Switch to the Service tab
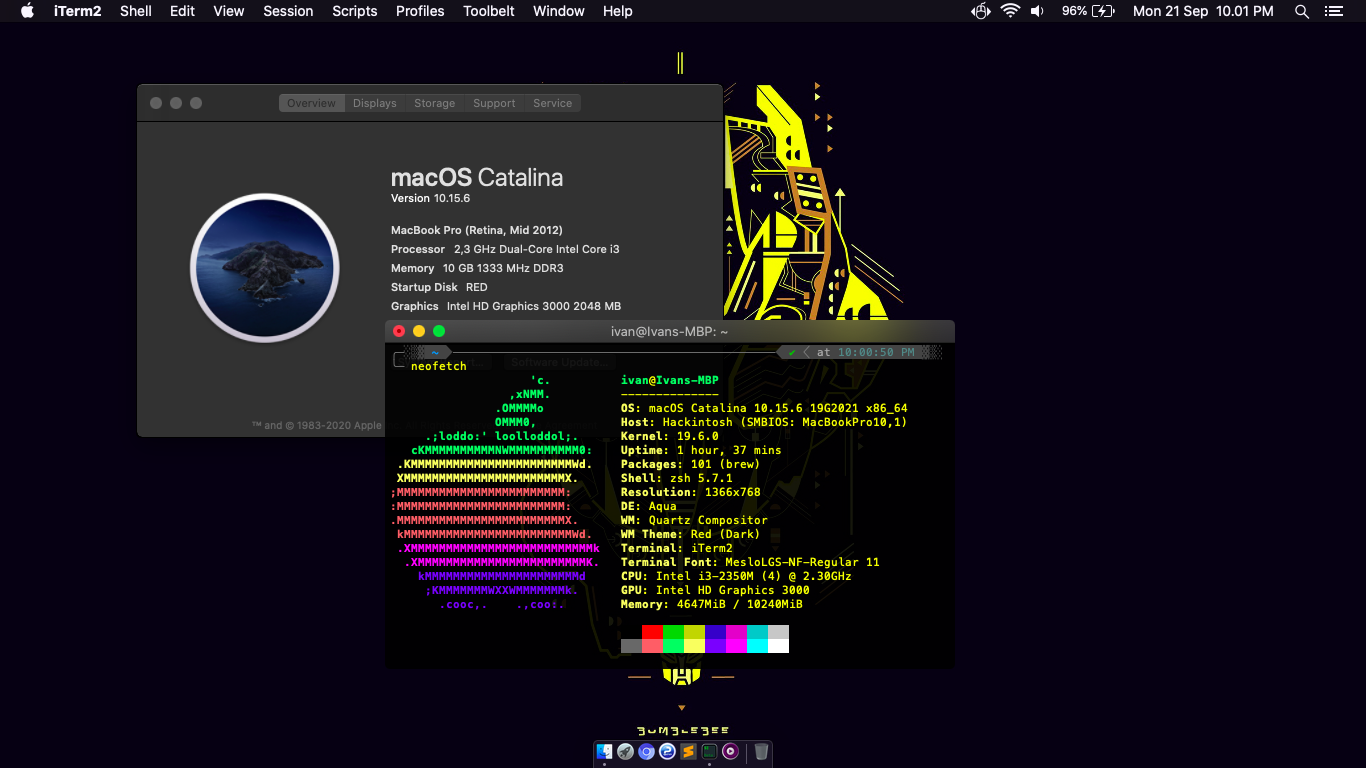 tap(553, 103)
